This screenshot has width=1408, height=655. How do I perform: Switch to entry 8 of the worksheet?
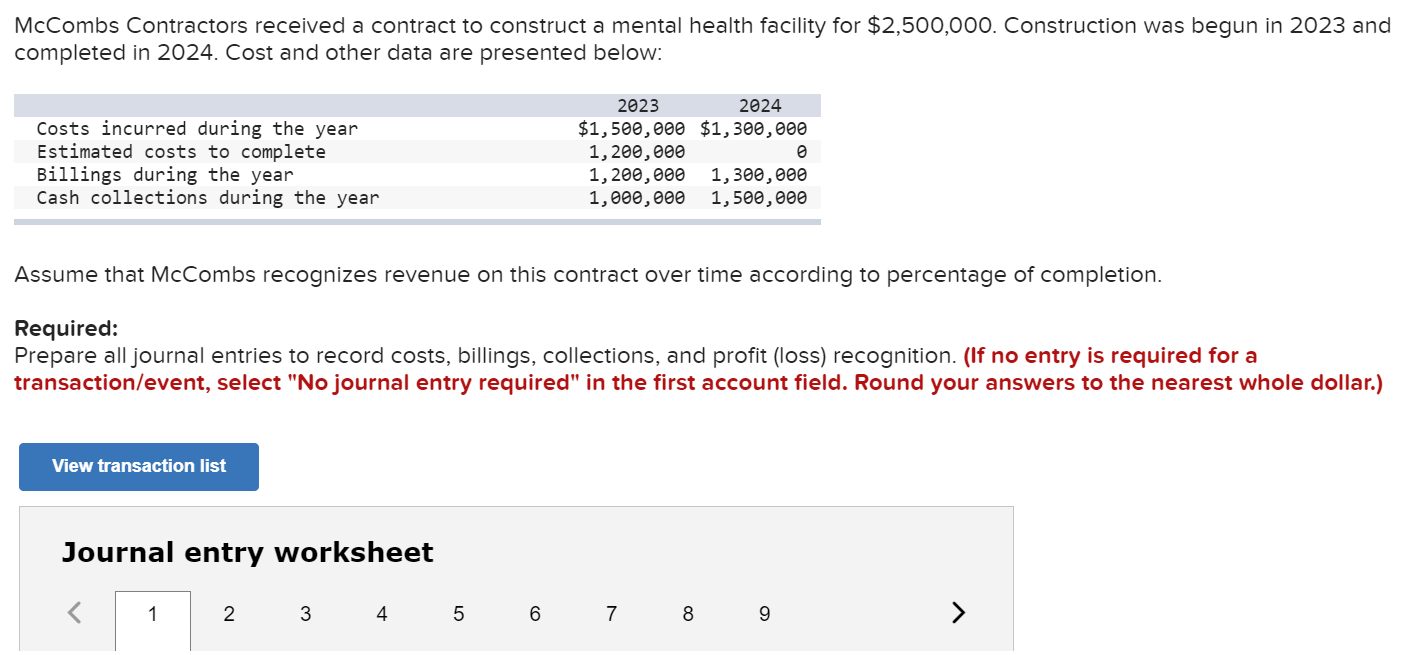pos(688,613)
